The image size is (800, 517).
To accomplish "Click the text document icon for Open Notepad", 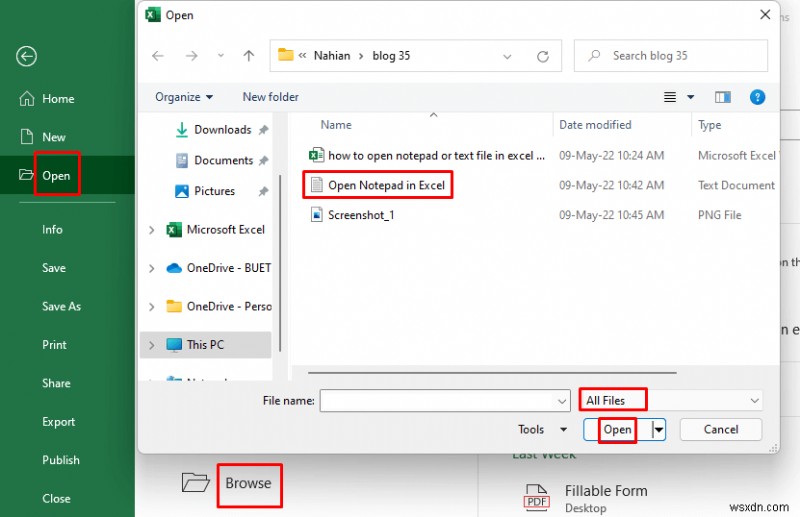I will tap(316, 185).
